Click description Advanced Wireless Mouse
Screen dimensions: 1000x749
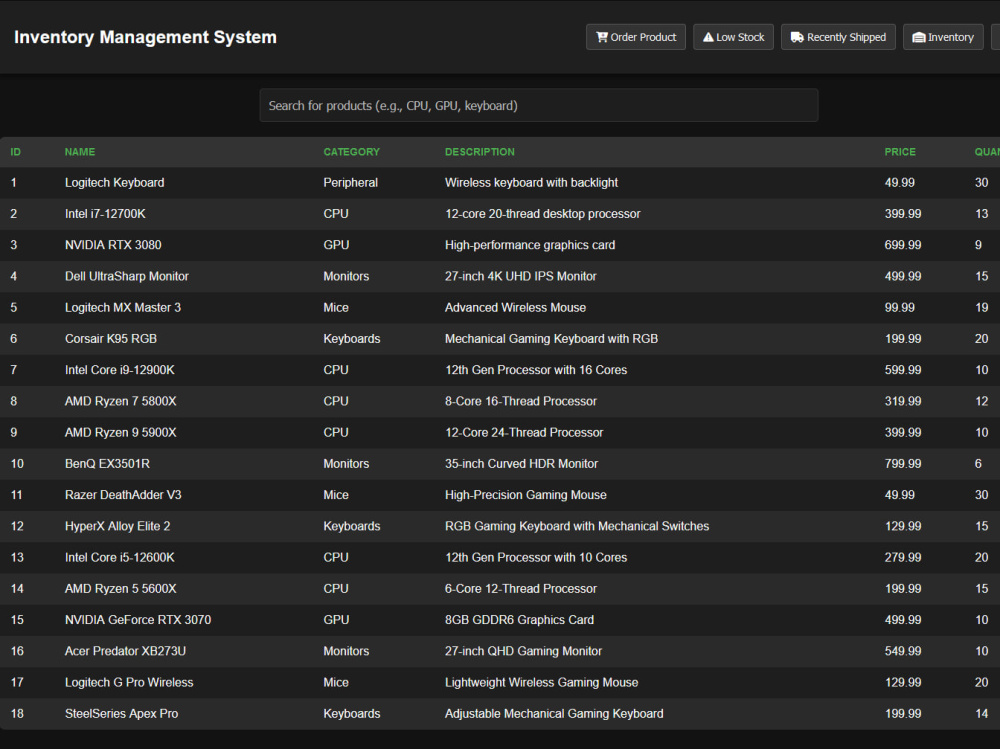tap(515, 308)
